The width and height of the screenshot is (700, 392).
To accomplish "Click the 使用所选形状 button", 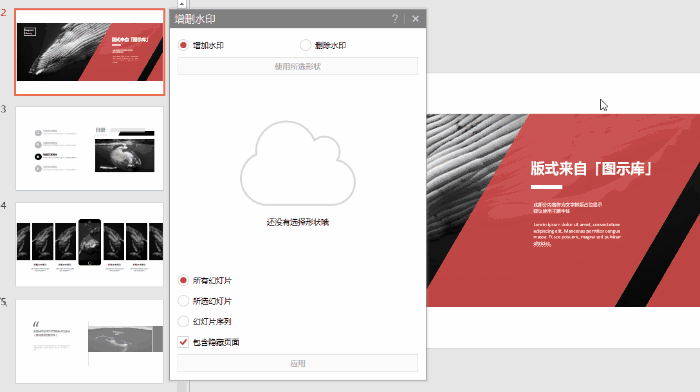I will pyautogui.click(x=297, y=67).
